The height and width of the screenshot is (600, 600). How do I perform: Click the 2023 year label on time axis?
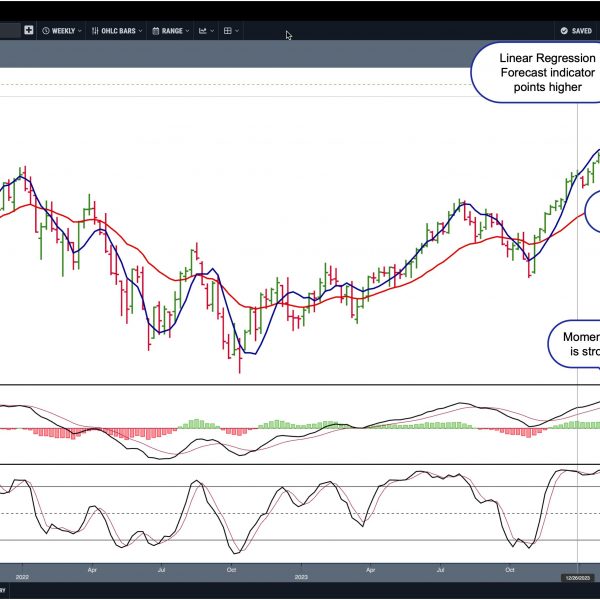pyautogui.click(x=301, y=577)
